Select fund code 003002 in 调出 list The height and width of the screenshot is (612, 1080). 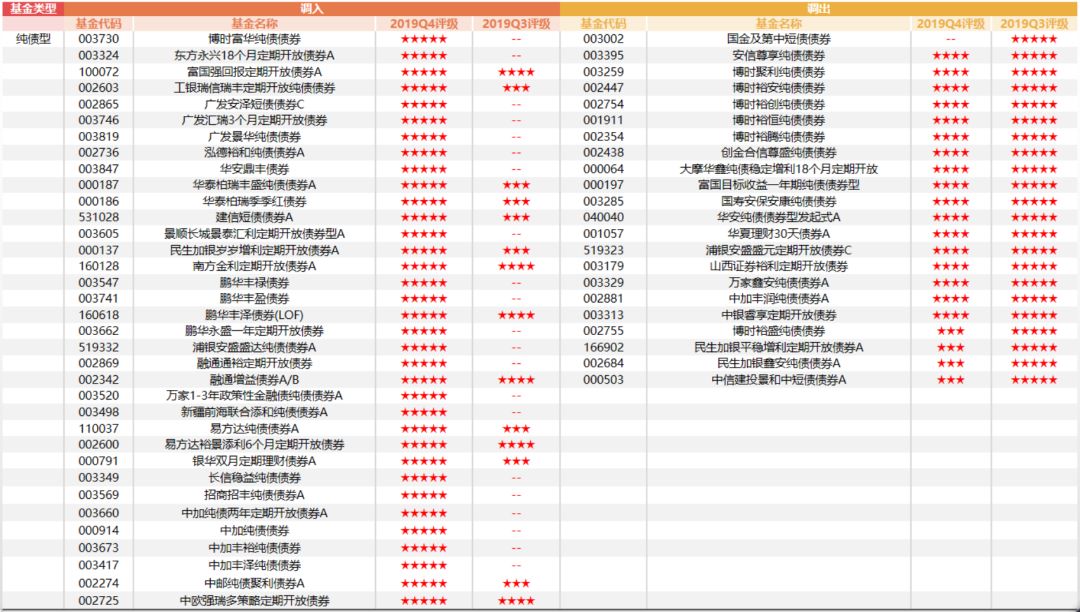click(x=603, y=39)
